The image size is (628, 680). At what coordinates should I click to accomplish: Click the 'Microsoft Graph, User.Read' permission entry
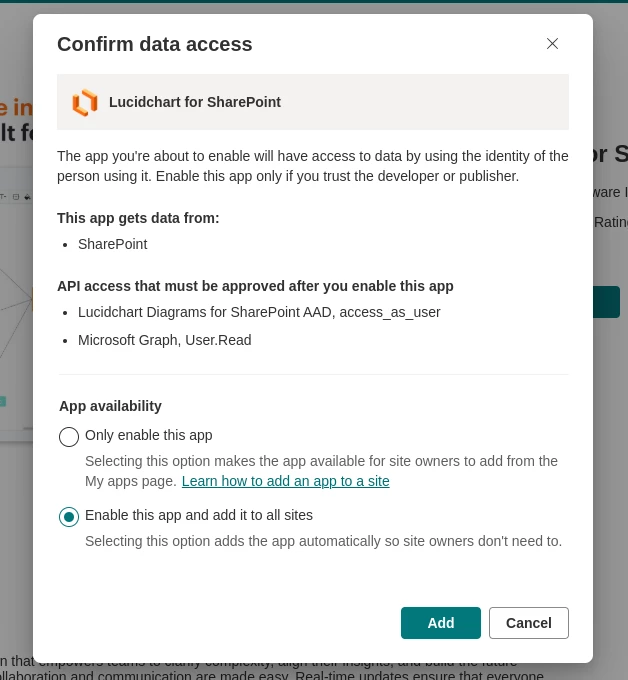tap(164, 340)
